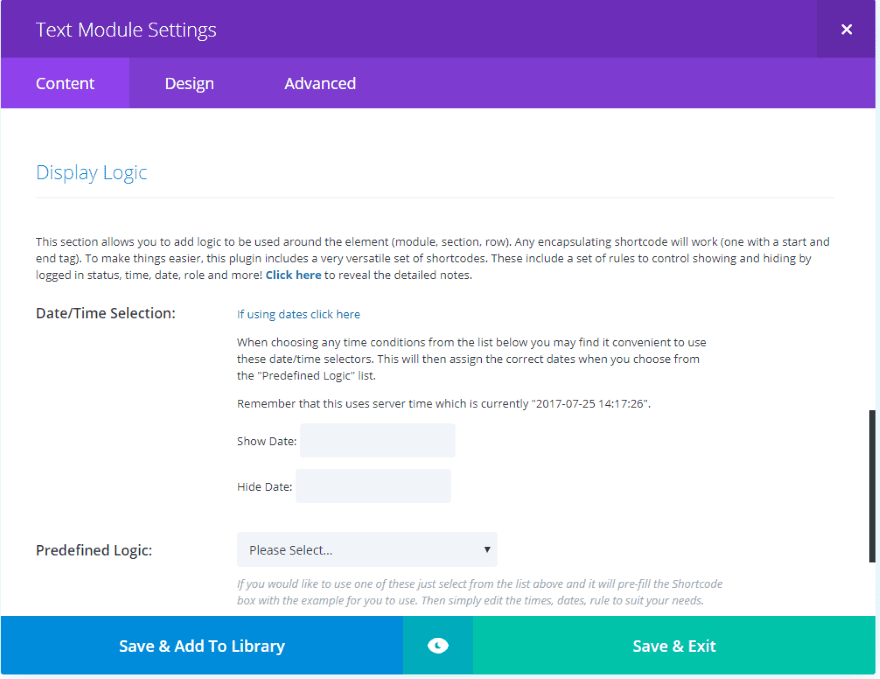Click the Date/Time Selection label
880x679 pixels.
(x=105, y=313)
